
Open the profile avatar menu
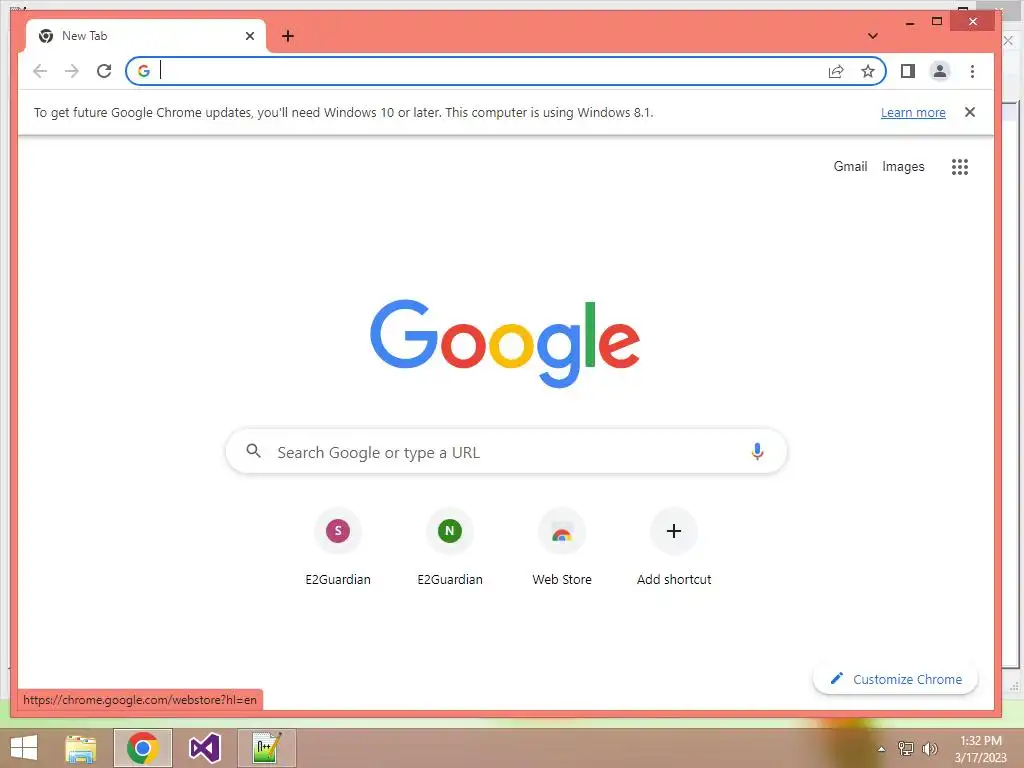coord(940,71)
